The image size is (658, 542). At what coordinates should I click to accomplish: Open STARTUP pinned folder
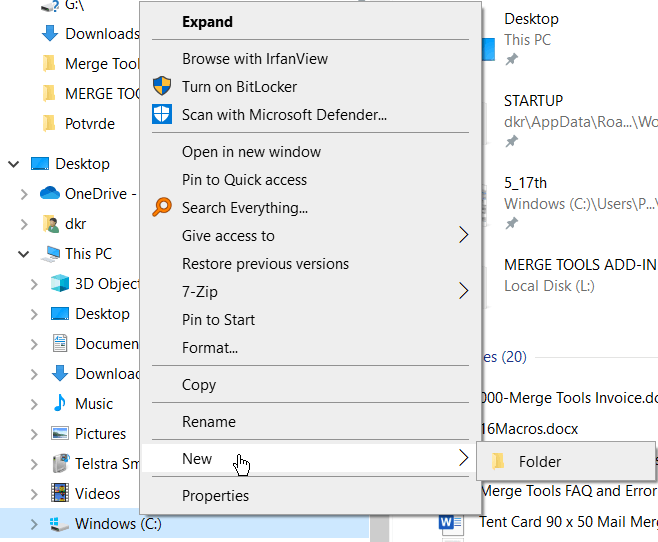(533, 101)
